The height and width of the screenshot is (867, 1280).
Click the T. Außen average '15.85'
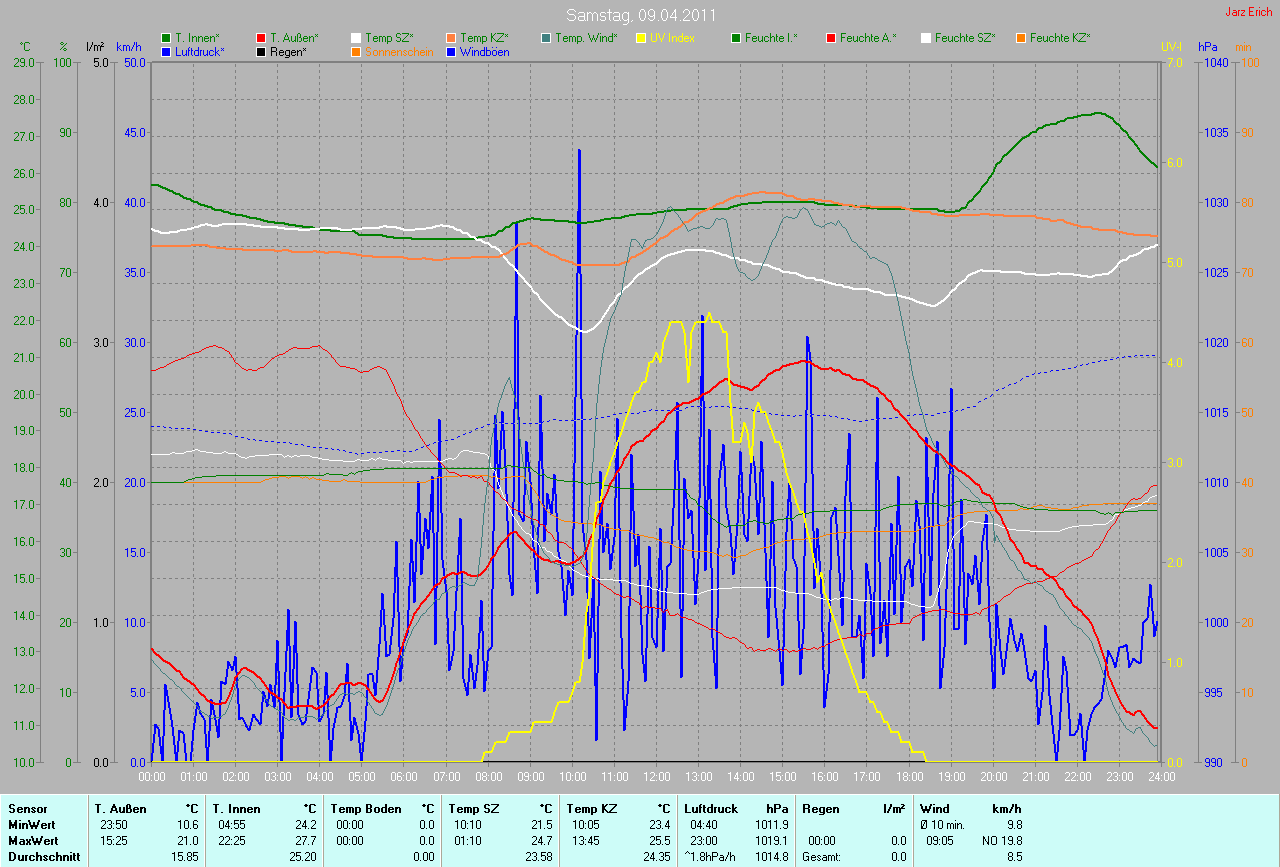pyautogui.click(x=184, y=856)
